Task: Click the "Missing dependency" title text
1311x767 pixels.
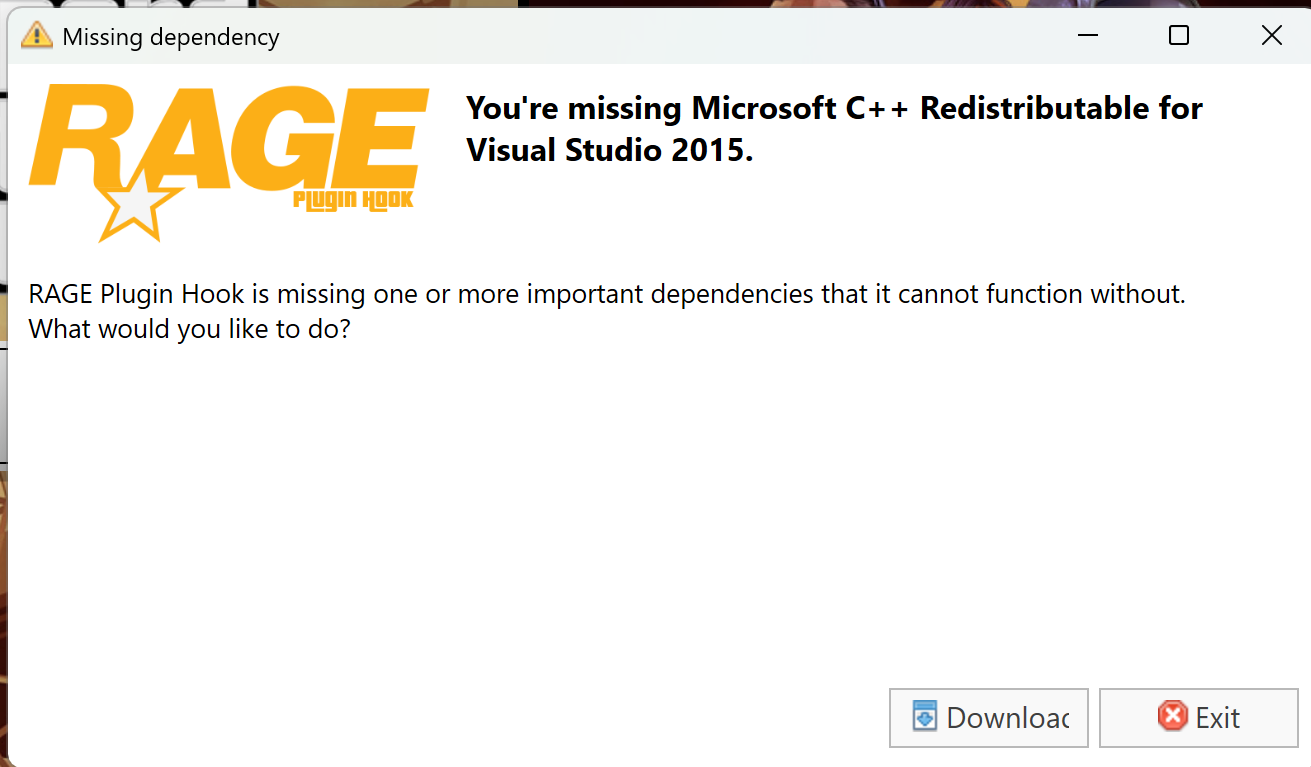Action: (x=171, y=38)
